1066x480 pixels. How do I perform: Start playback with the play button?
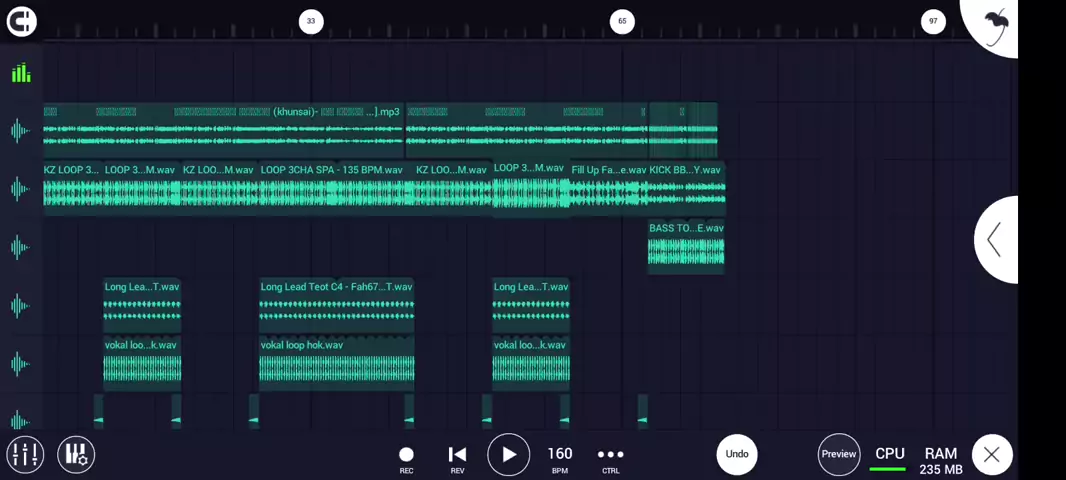(x=509, y=454)
